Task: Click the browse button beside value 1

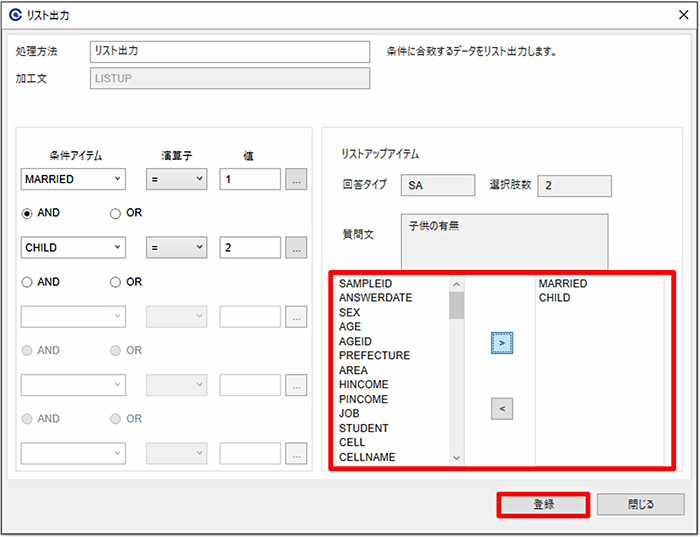Action: 296,179
